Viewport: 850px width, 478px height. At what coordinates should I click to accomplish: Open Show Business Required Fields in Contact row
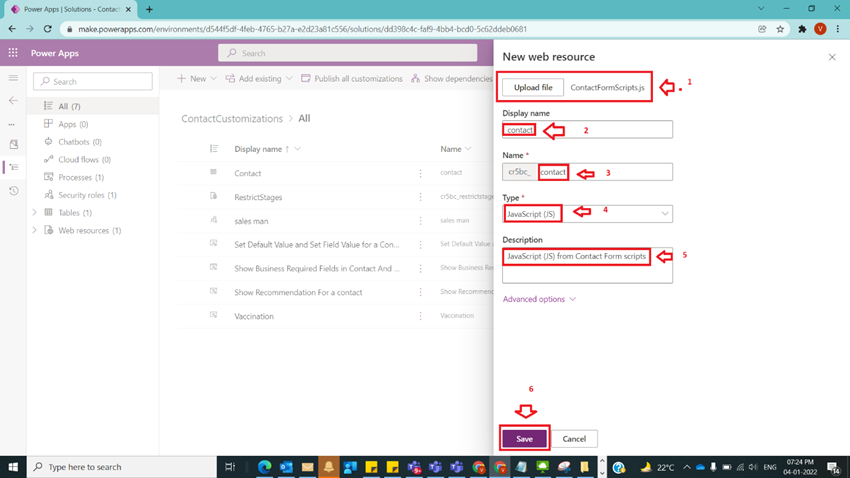(317, 269)
